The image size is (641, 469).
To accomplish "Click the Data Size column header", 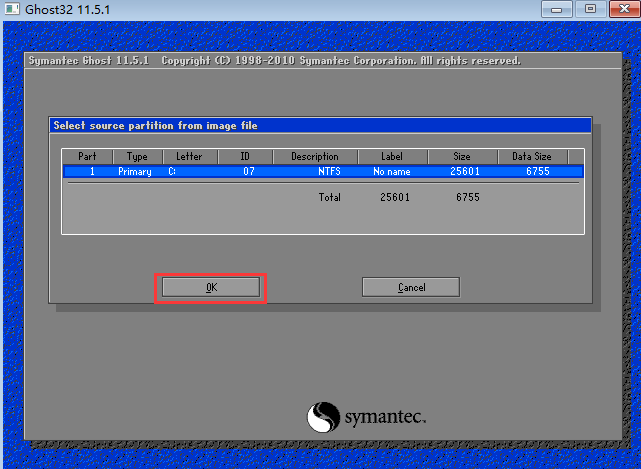I will point(532,157).
